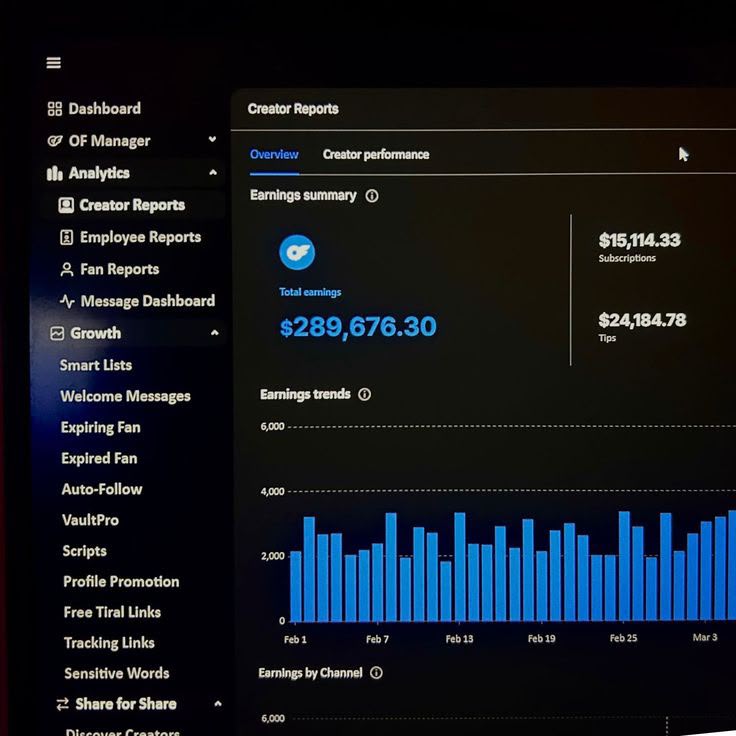Open Sensitive Words
Image resolution: width=736 pixels, height=736 pixels.
[116, 674]
